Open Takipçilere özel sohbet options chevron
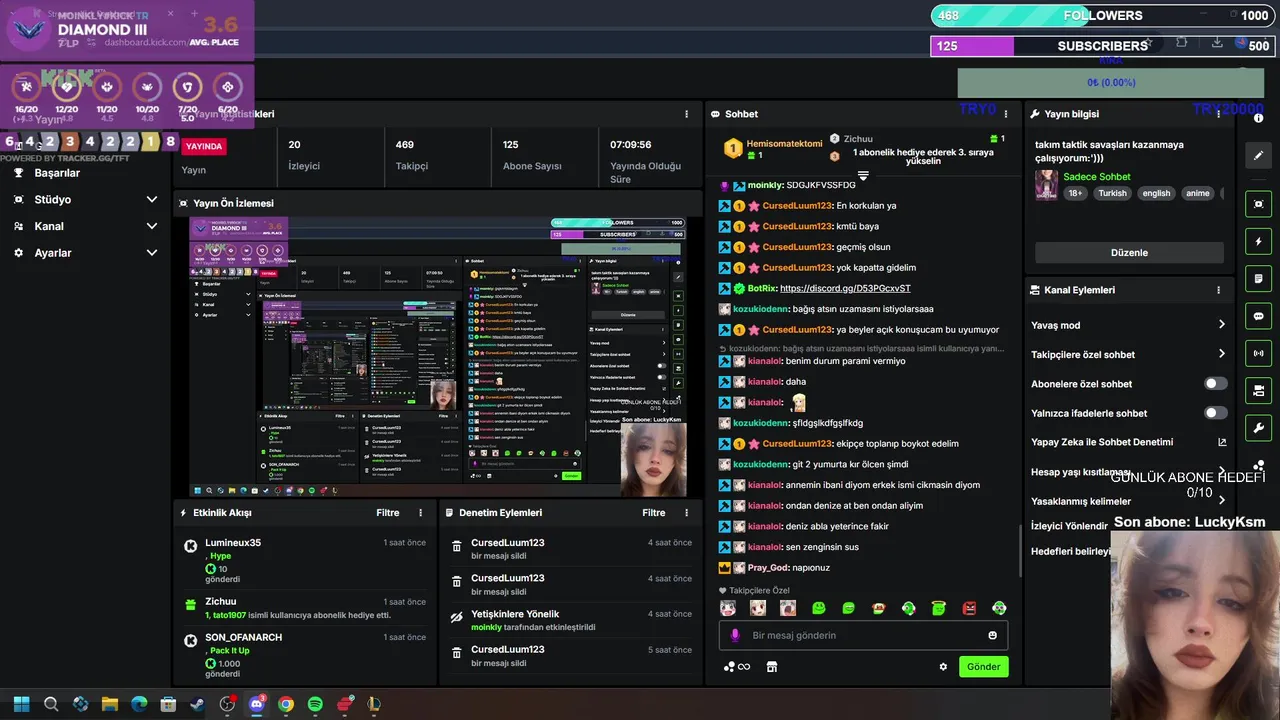Viewport: 1280px width, 720px height. coord(1221,354)
